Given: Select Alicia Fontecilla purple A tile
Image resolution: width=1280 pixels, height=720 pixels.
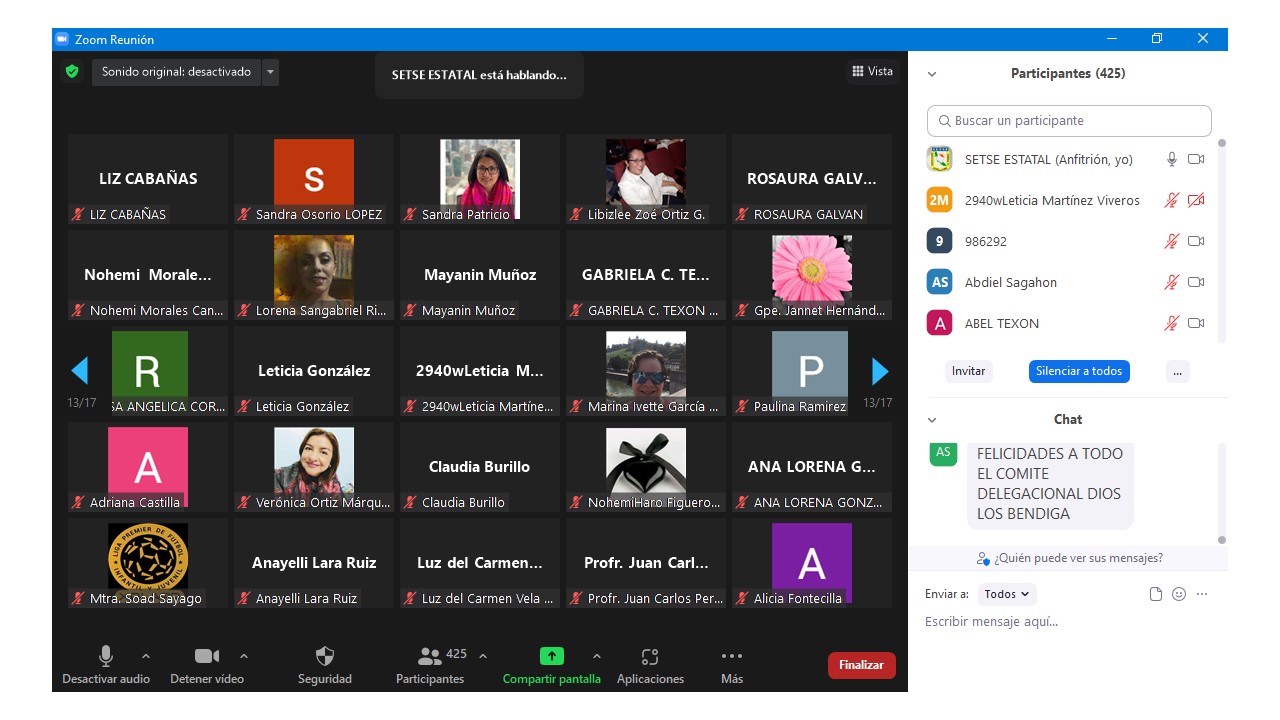Looking at the screenshot, I should [812, 563].
